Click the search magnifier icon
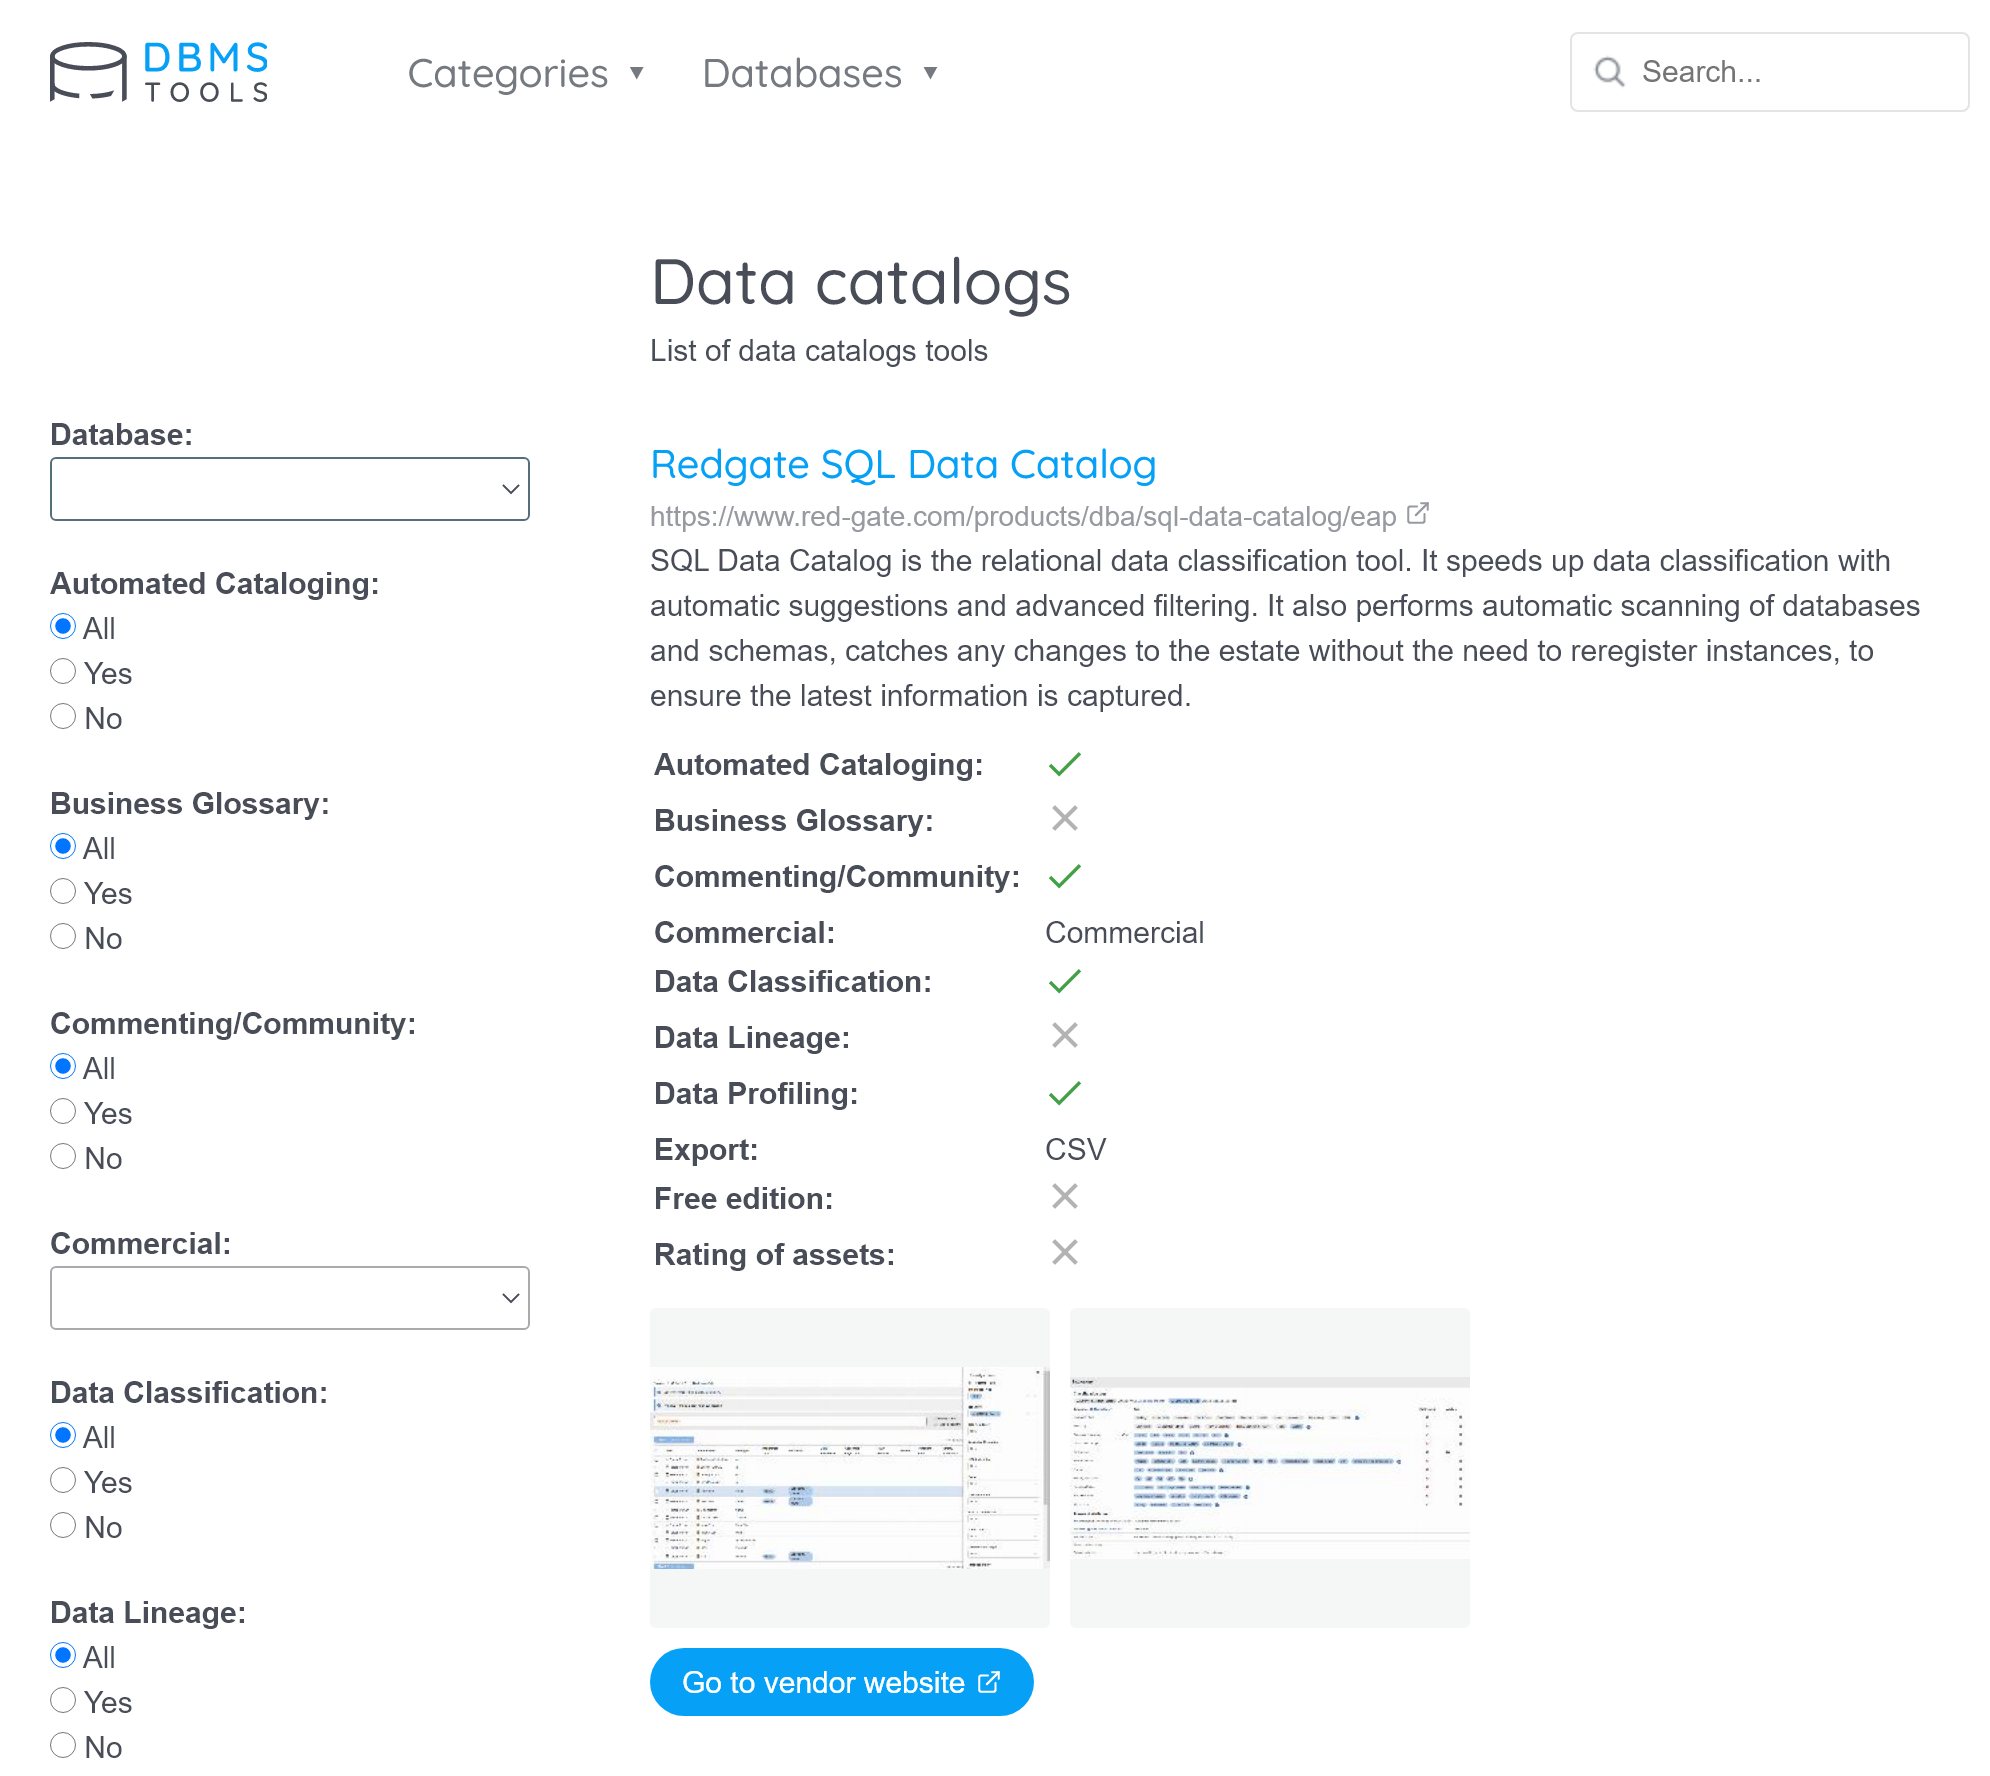1990x1776 pixels. click(x=1609, y=72)
